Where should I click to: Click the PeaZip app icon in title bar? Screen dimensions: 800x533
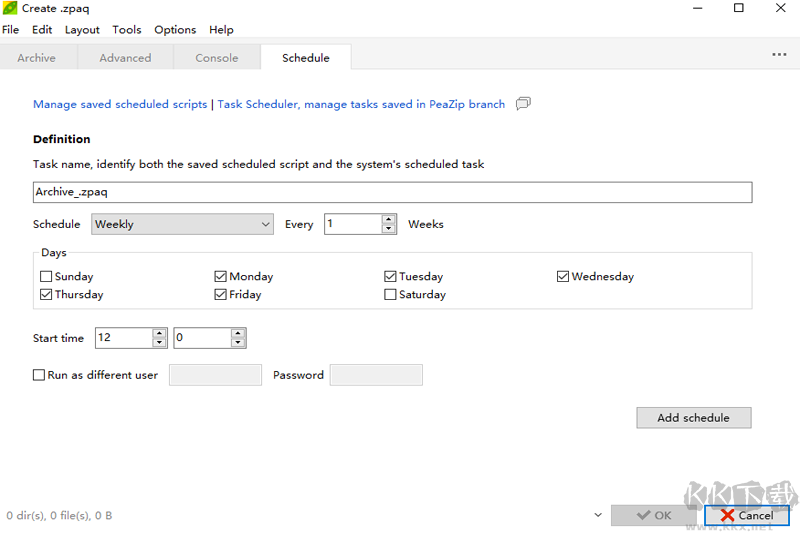pyautogui.click(x=10, y=8)
